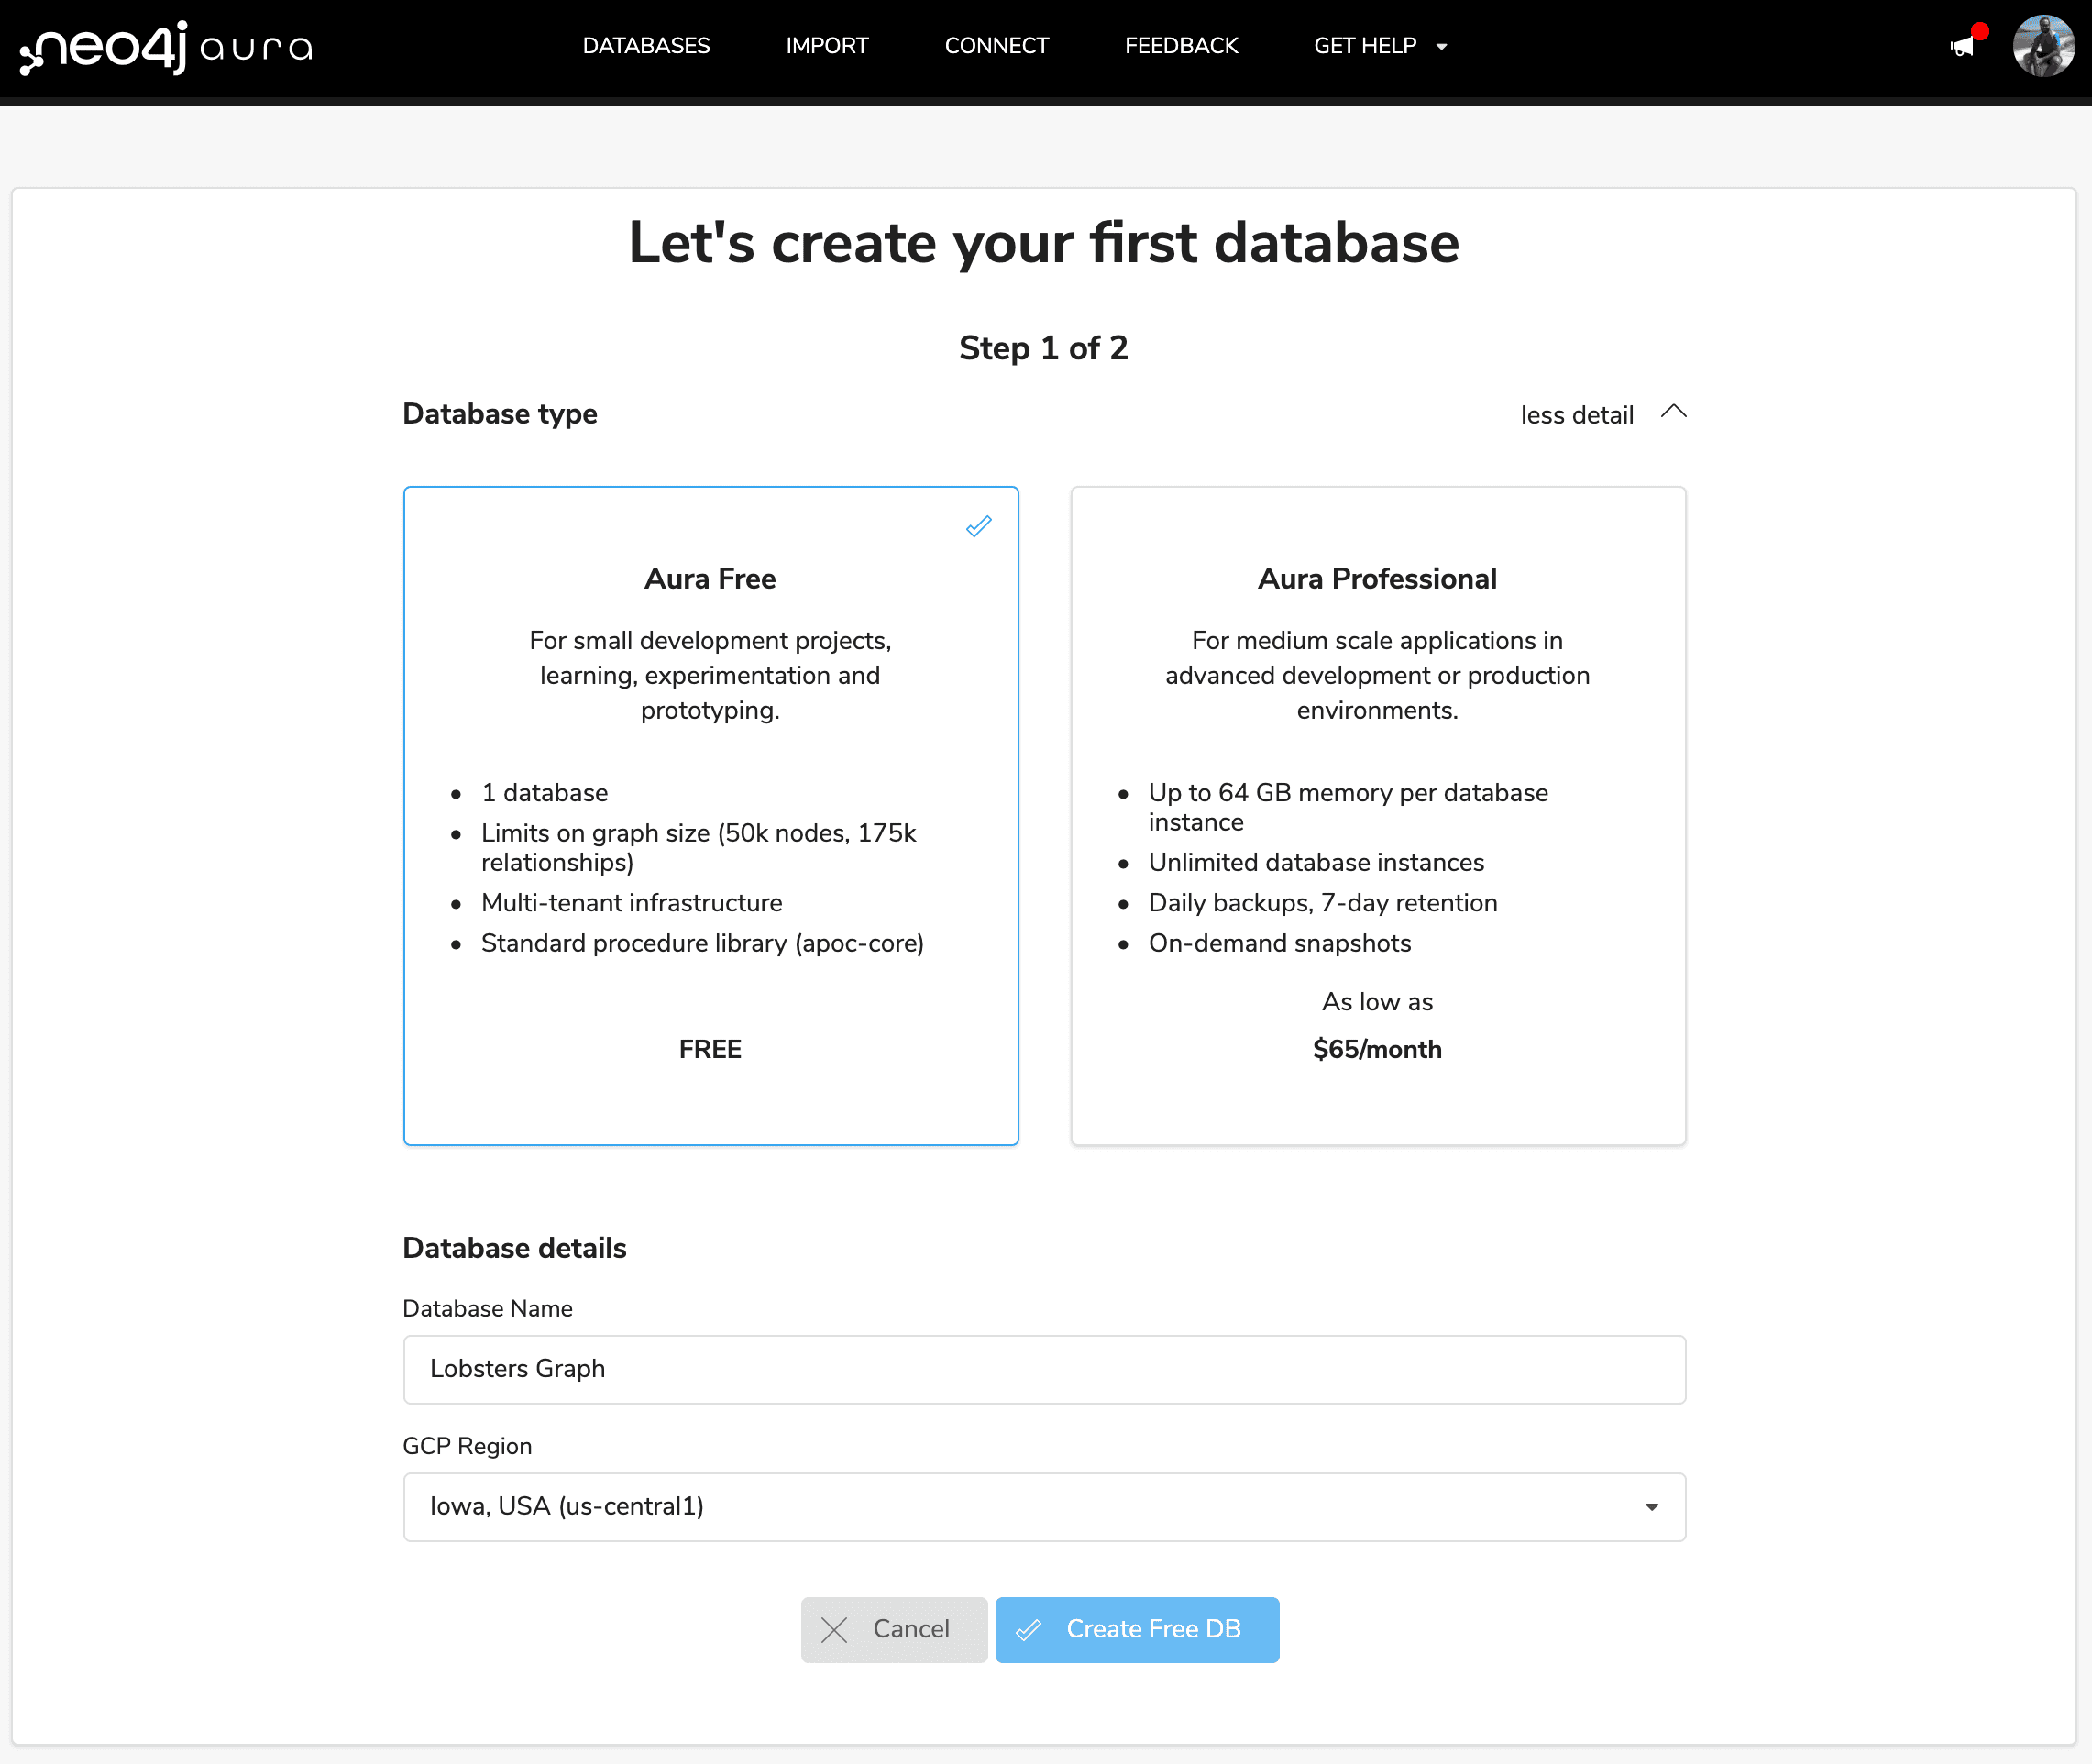Click 'Step 1 of 2' heading
This screenshot has height=1764, width=2092.
(1043, 348)
